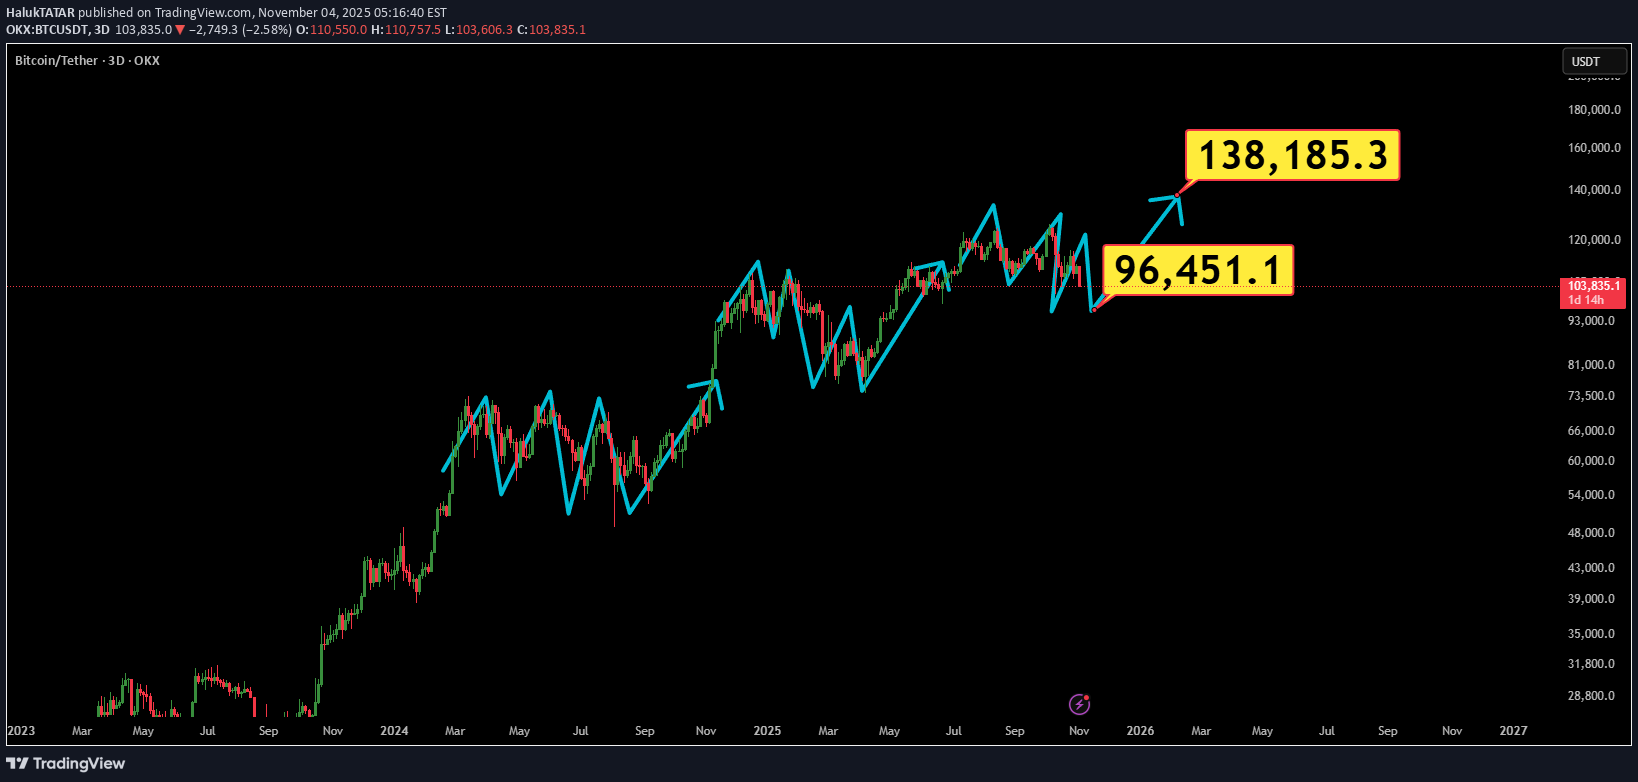Click the 96,451.1 yellow price label
The width and height of the screenshot is (1638, 782).
pos(1197,270)
